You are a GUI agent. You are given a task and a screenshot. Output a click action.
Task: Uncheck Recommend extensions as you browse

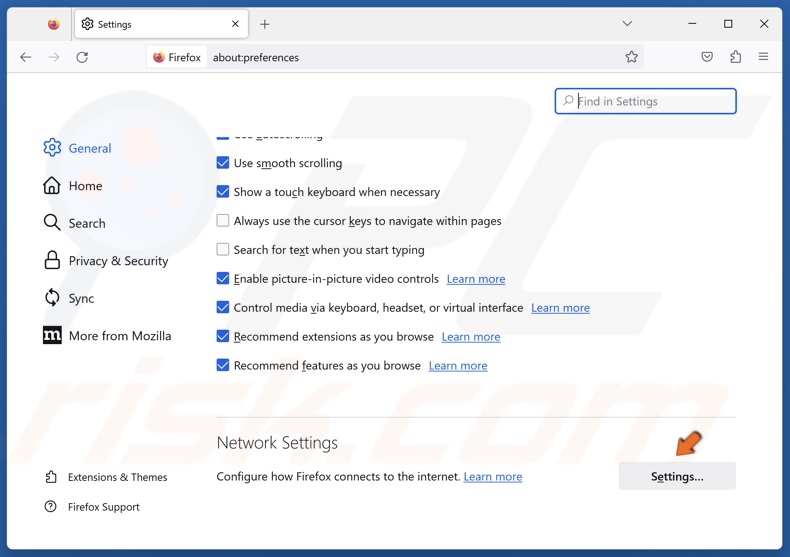pyautogui.click(x=223, y=336)
